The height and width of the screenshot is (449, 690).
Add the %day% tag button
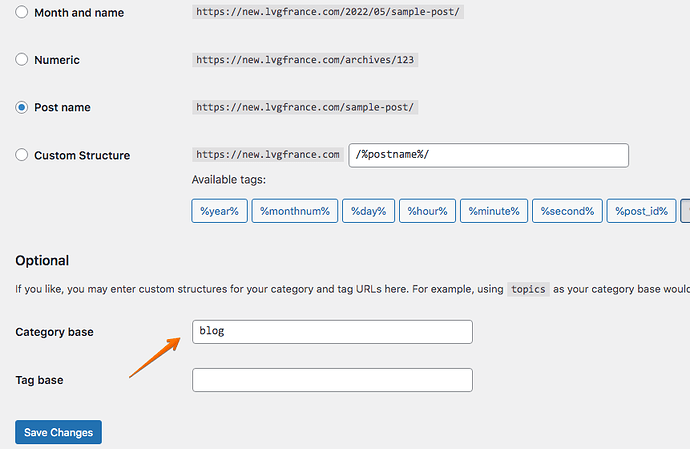coord(368,211)
